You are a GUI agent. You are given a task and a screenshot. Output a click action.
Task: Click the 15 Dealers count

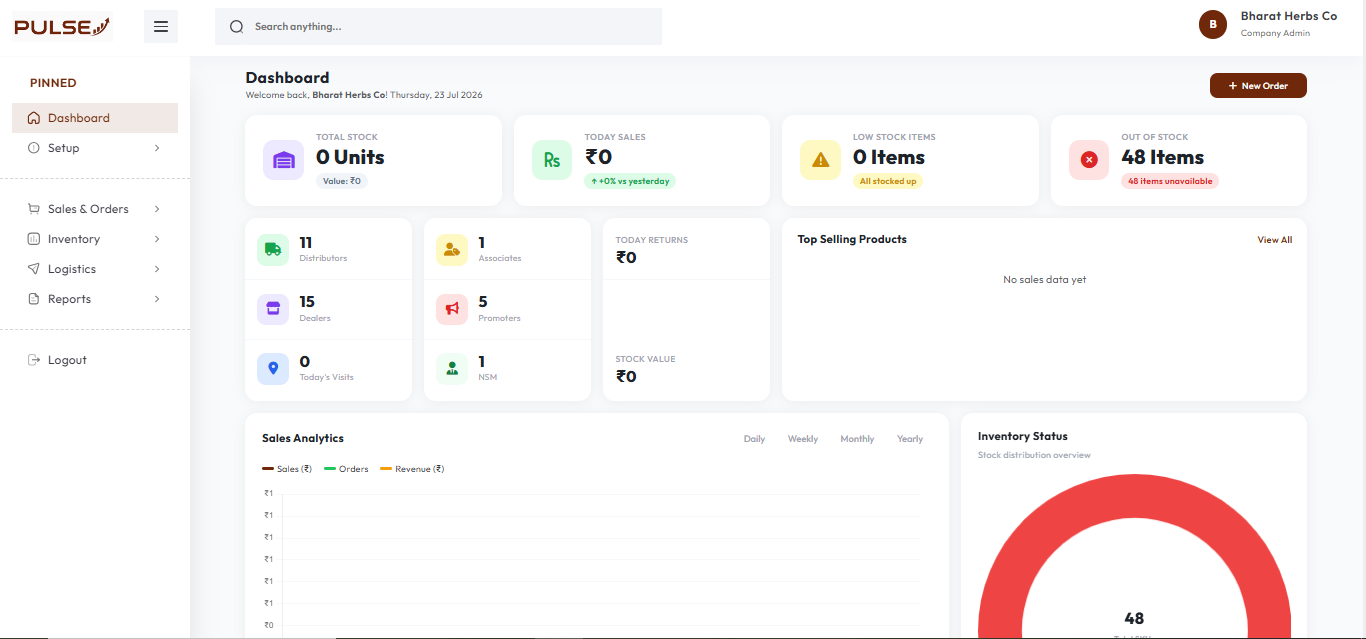pyautogui.click(x=307, y=302)
